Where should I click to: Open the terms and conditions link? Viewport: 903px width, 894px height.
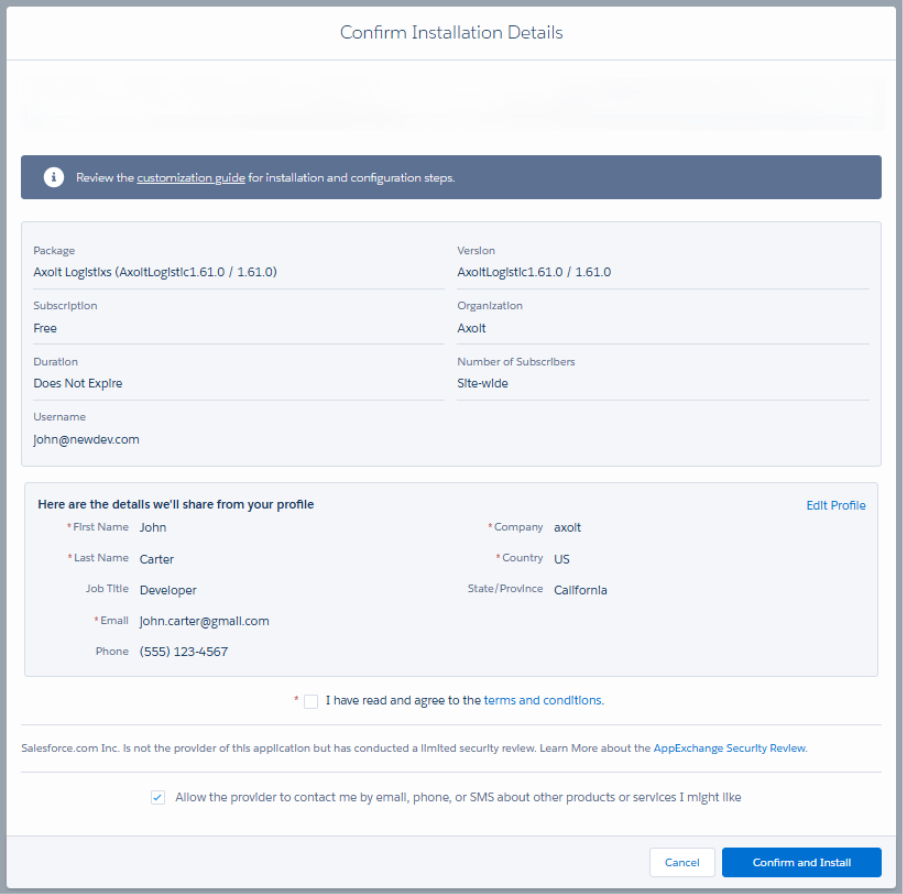pos(543,701)
